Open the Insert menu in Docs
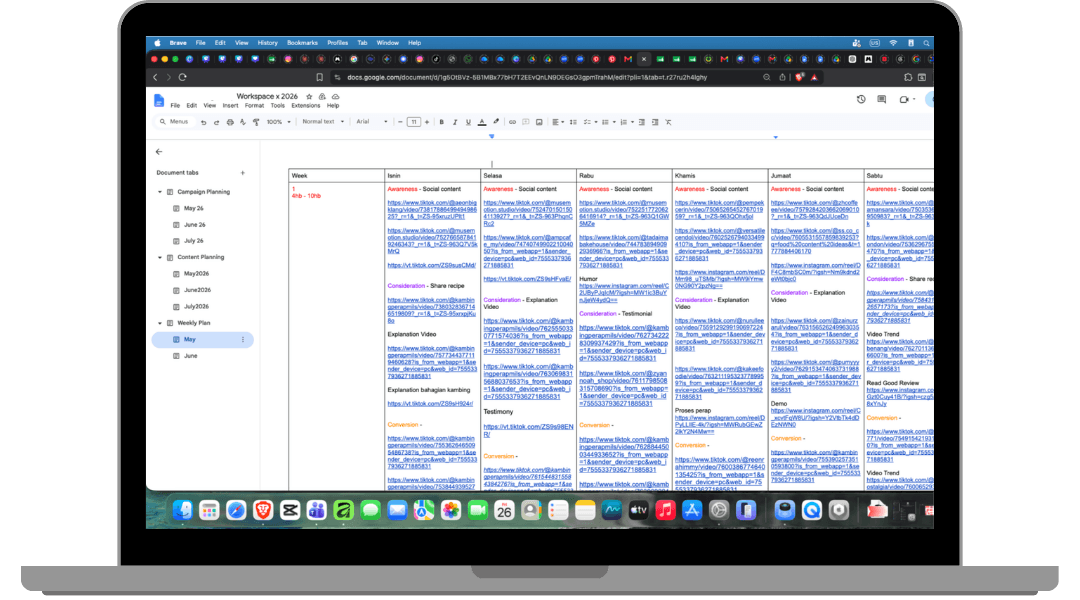 pyautogui.click(x=230, y=105)
